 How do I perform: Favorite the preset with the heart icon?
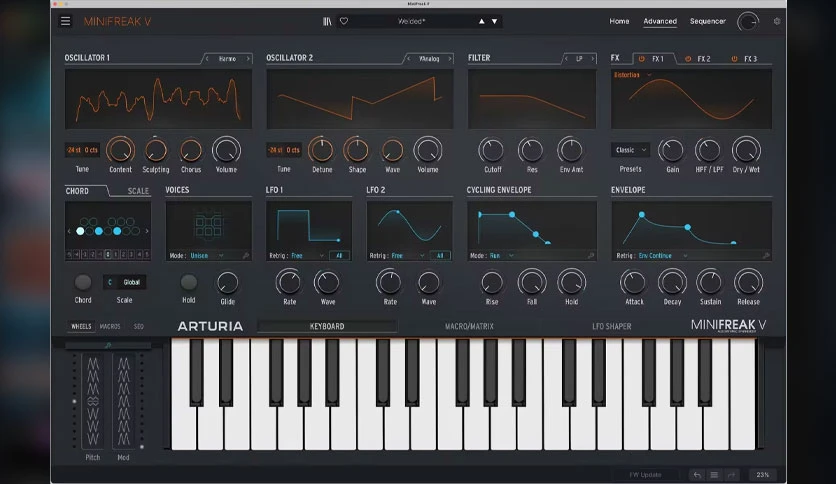[344, 21]
